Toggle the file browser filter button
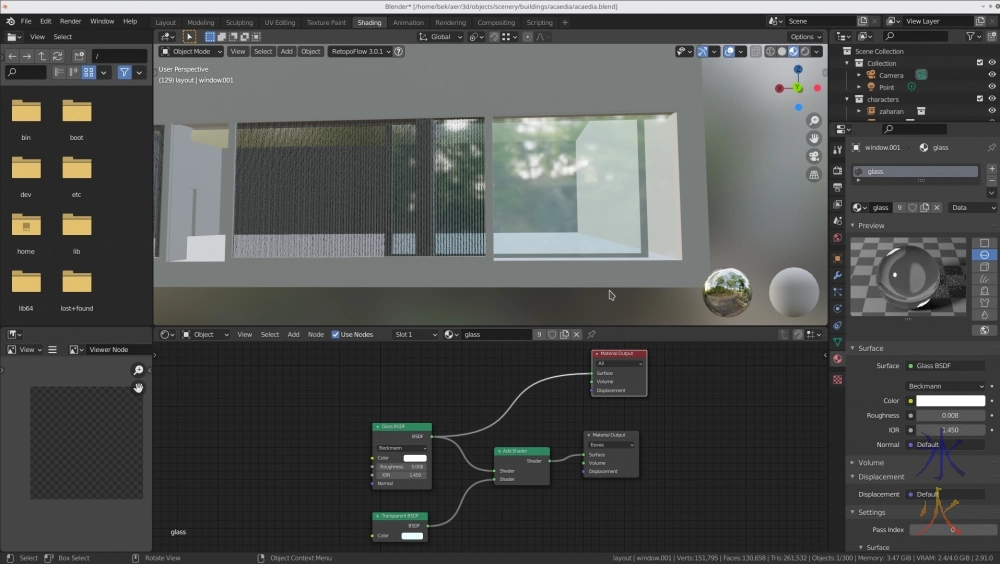This screenshot has width=1000, height=564. 124,72
